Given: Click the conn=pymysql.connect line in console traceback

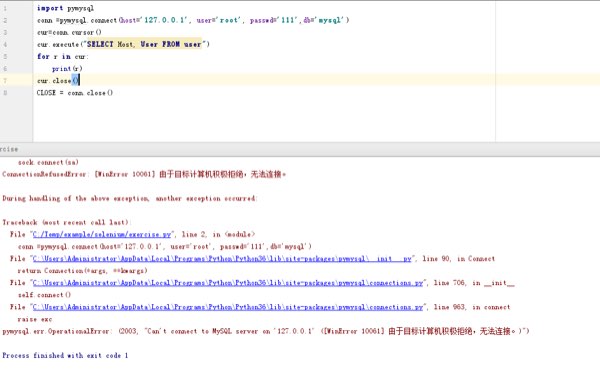Looking at the screenshot, I should coord(165,247).
